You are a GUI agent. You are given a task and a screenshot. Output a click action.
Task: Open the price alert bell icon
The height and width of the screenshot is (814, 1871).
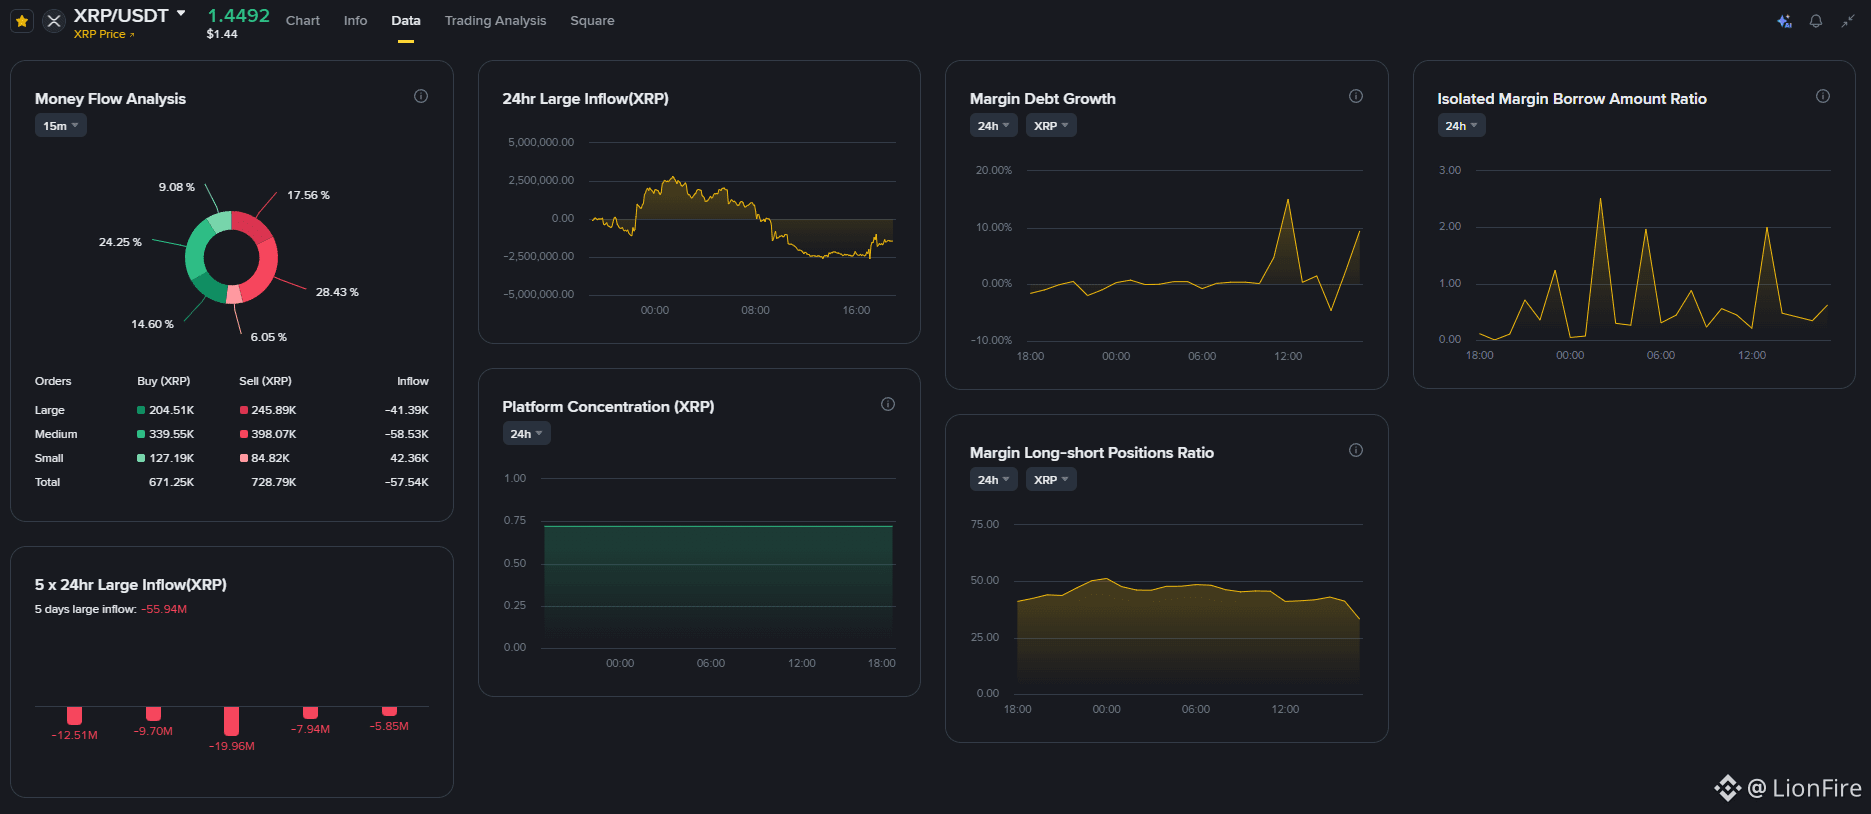point(1816,21)
